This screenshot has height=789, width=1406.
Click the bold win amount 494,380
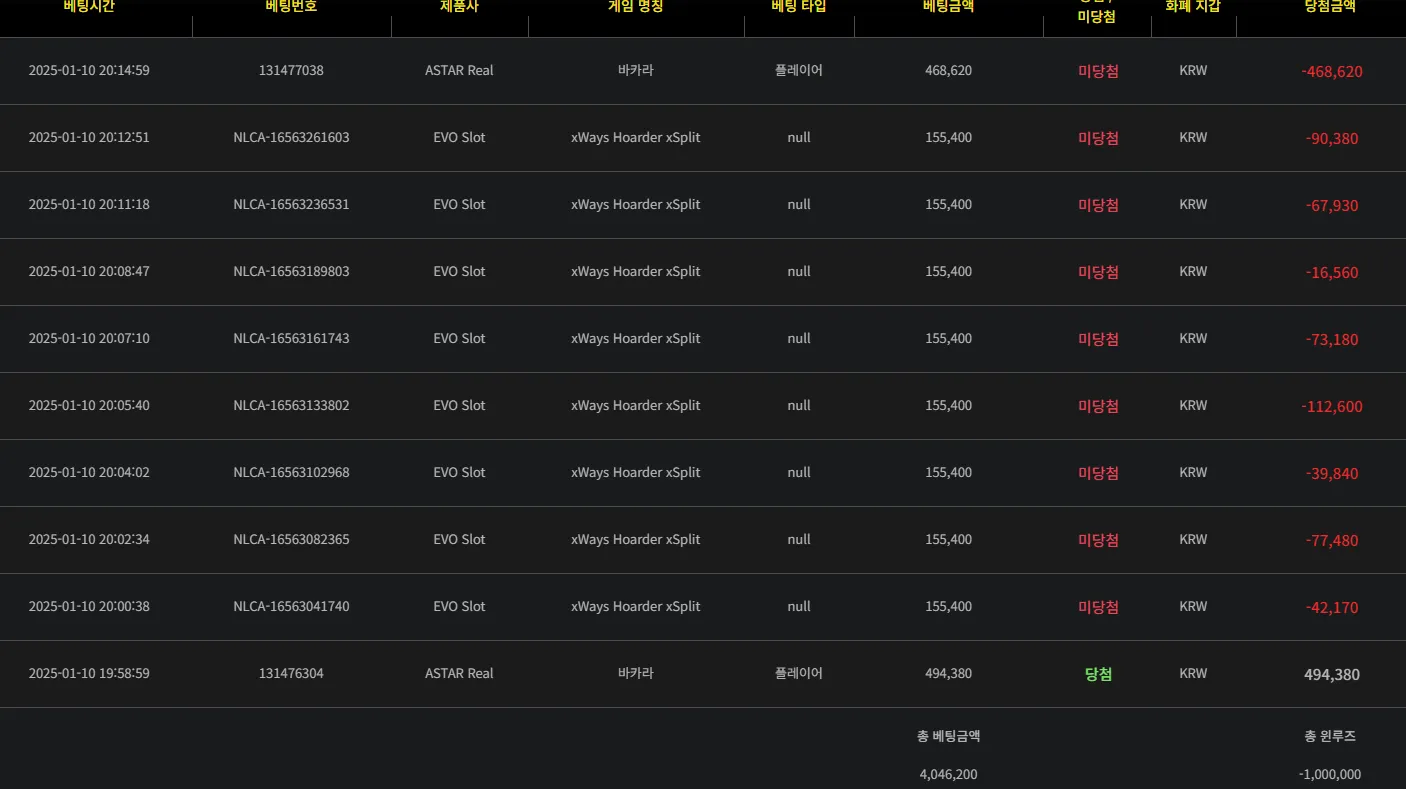click(x=1332, y=675)
